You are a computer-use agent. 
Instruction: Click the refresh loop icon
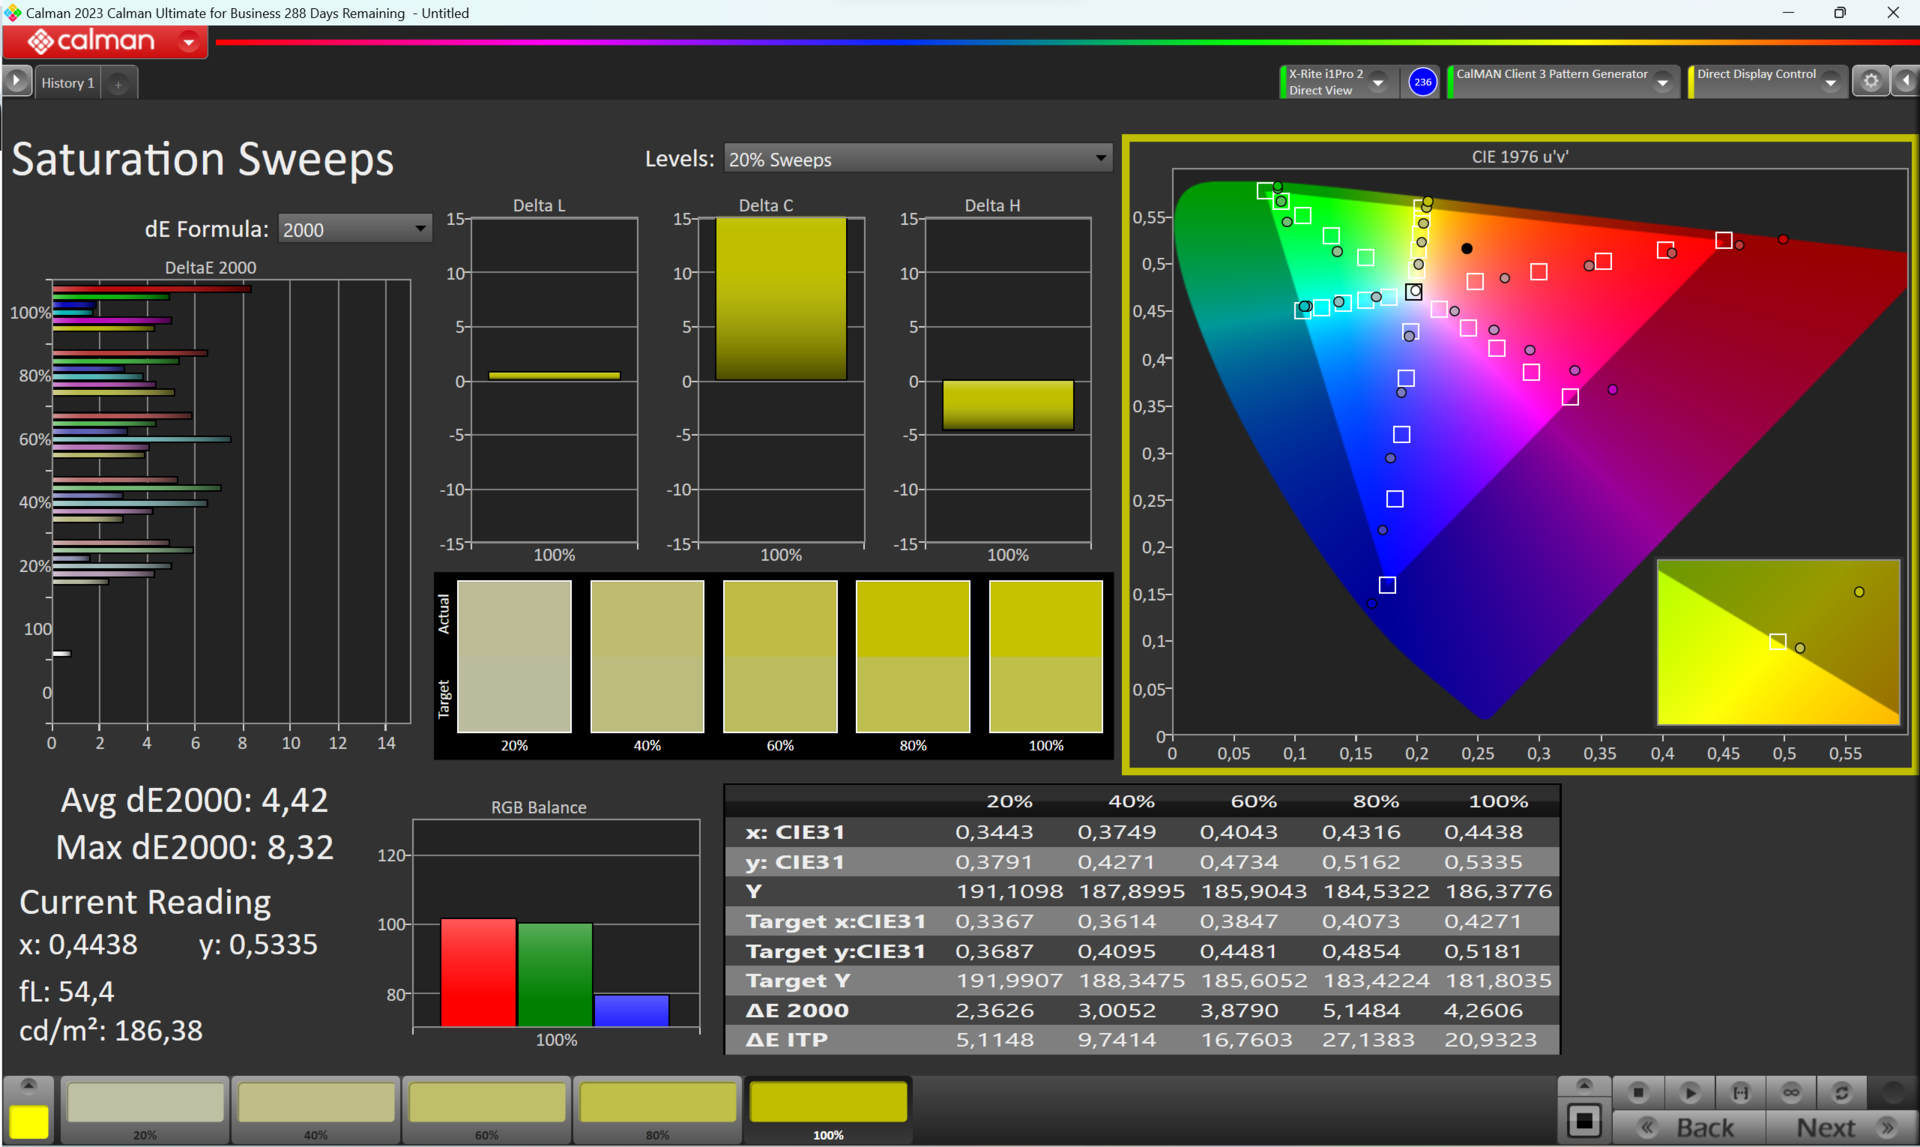[1841, 1092]
